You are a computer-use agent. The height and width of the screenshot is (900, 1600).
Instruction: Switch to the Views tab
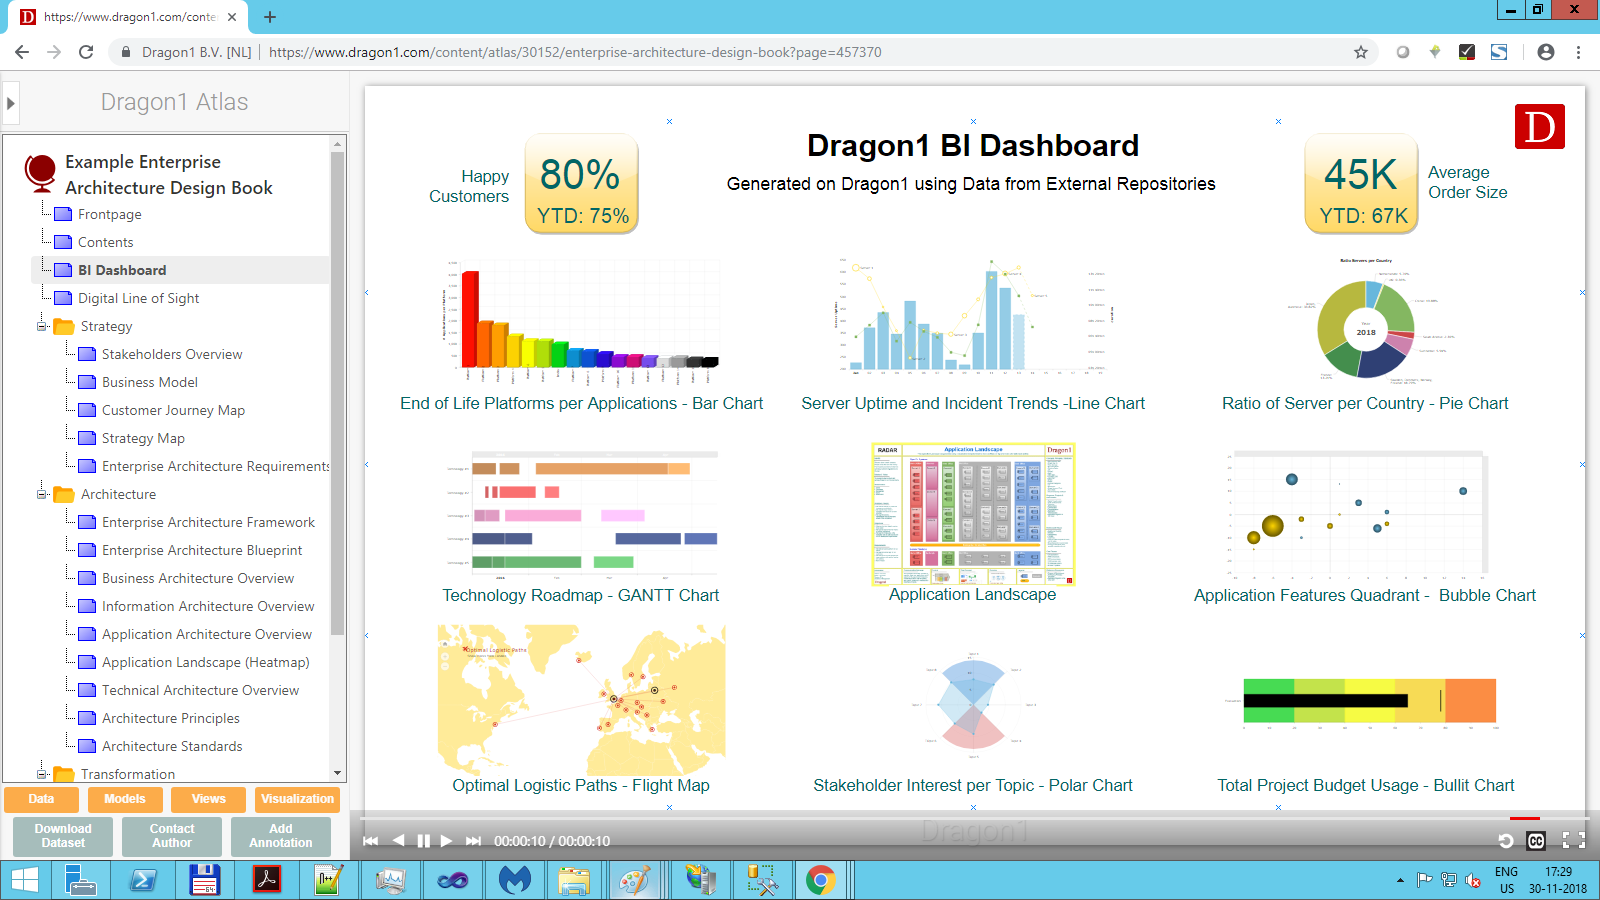pyautogui.click(x=208, y=799)
